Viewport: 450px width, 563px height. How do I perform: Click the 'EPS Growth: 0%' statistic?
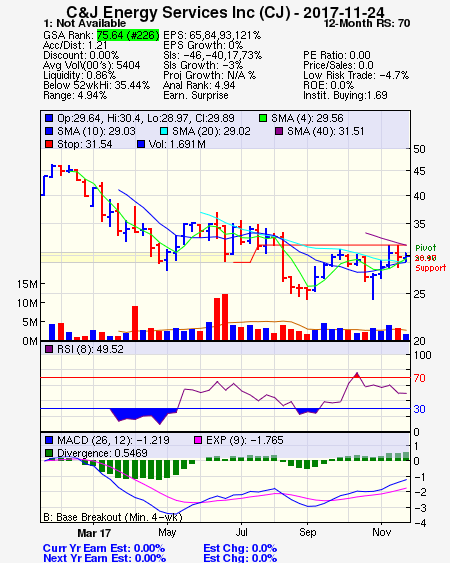(x=203, y=45)
